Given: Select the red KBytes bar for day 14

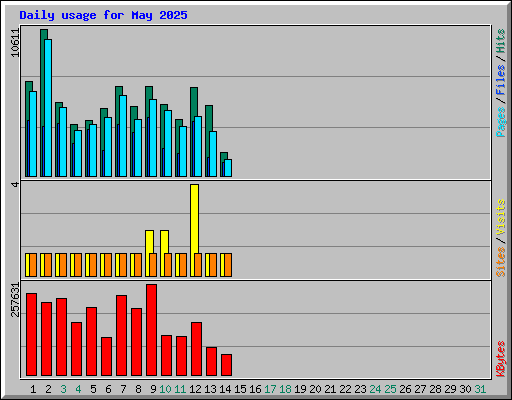Looking at the screenshot, I should pyautogui.click(x=226, y=365).
